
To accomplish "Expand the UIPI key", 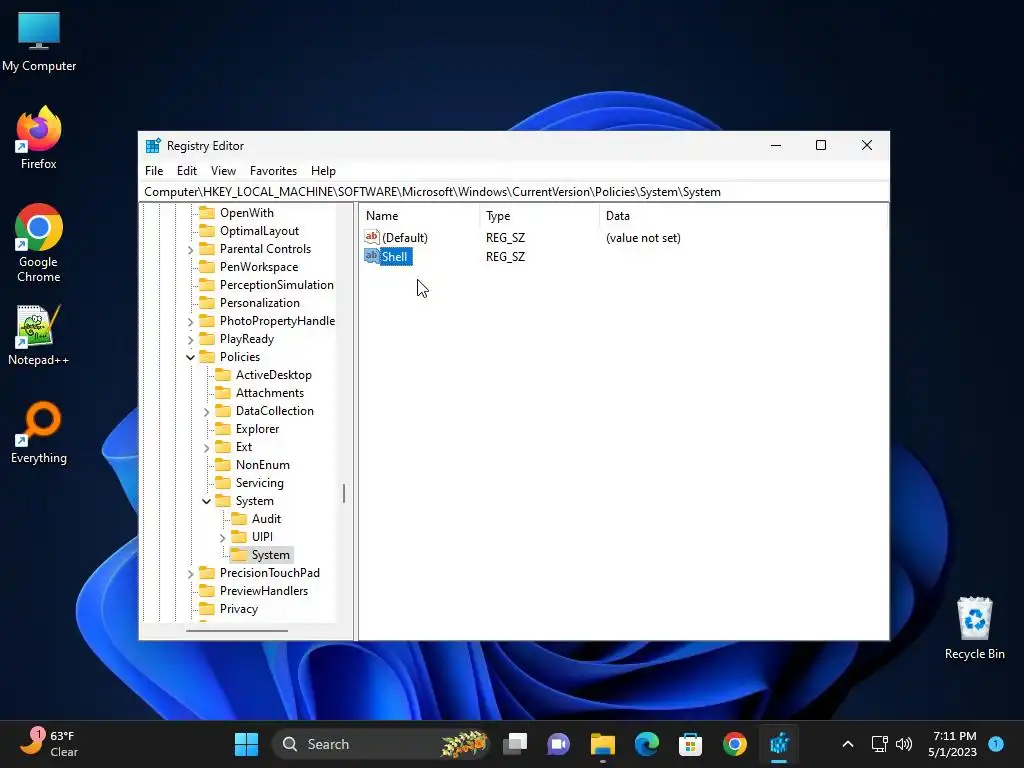I will pyautogui.click(x=223, y=537).
